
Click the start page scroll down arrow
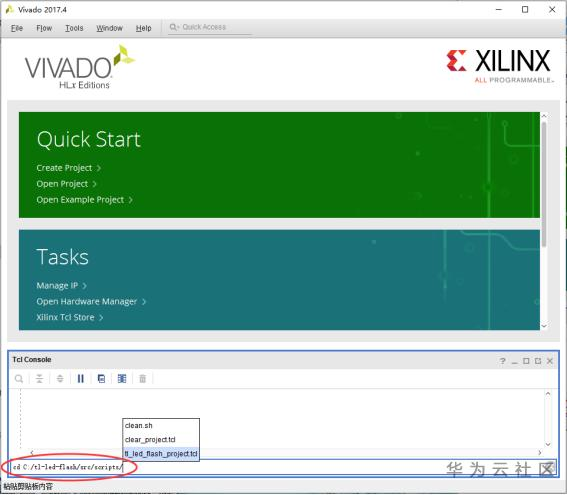[x=544, y=326]
